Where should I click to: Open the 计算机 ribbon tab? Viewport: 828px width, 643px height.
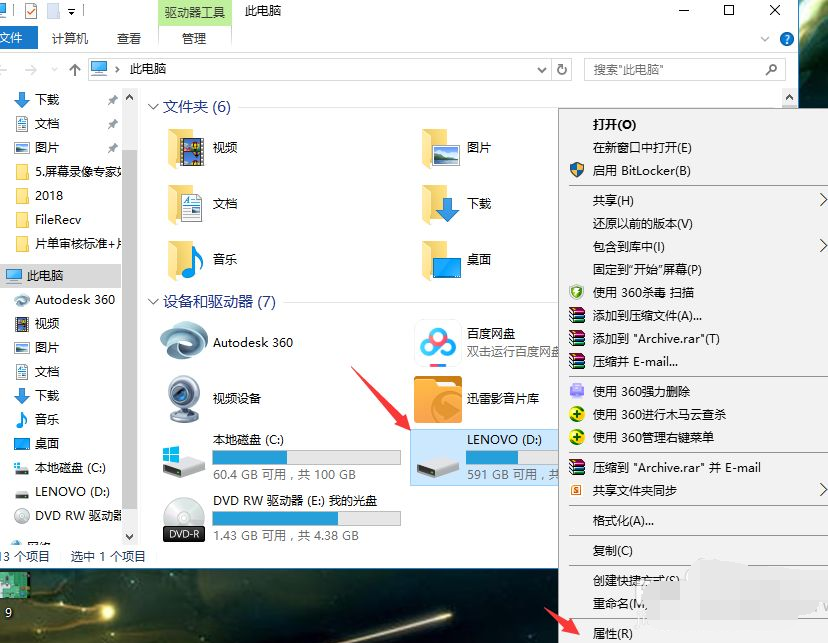point(69,38)
